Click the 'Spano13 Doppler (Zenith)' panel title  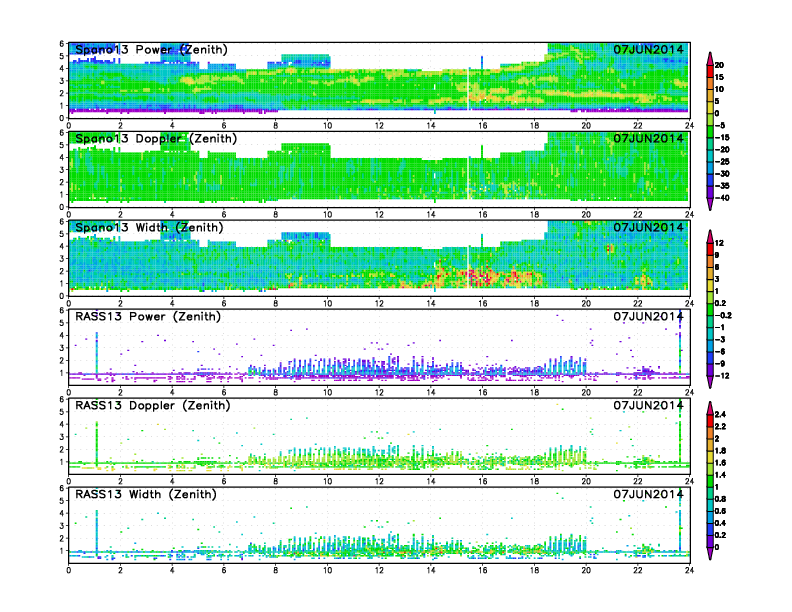click(156, 138)
